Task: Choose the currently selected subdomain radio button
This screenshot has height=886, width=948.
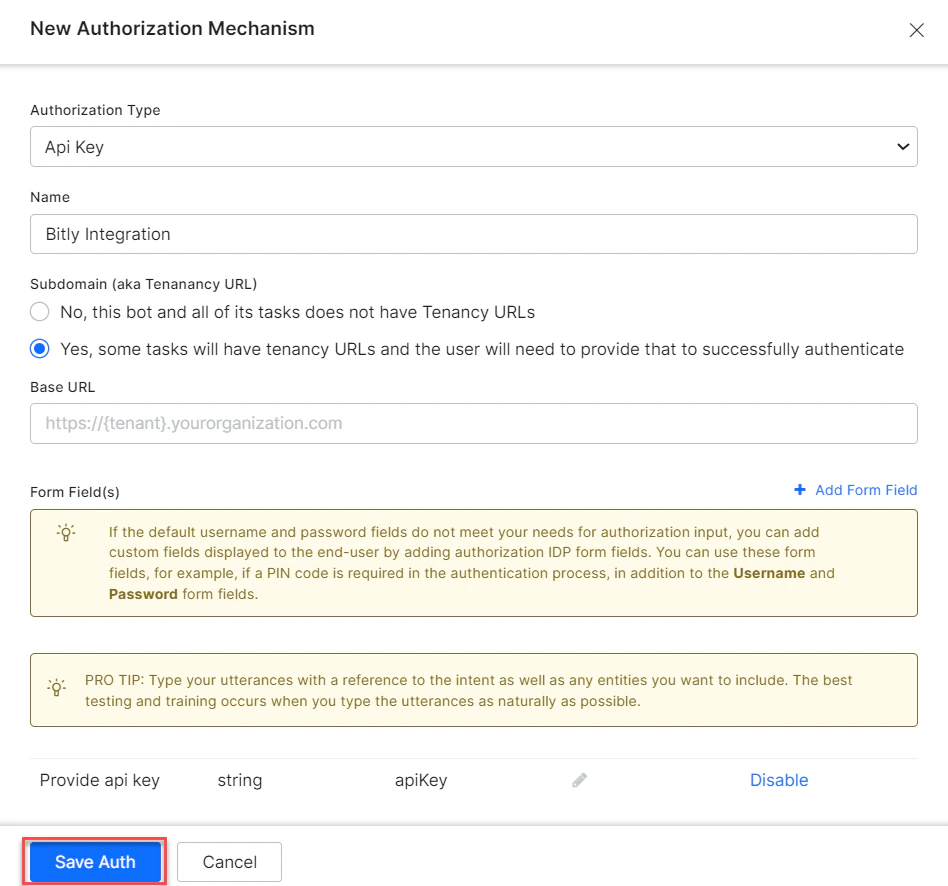Action: tap(39, 348)
